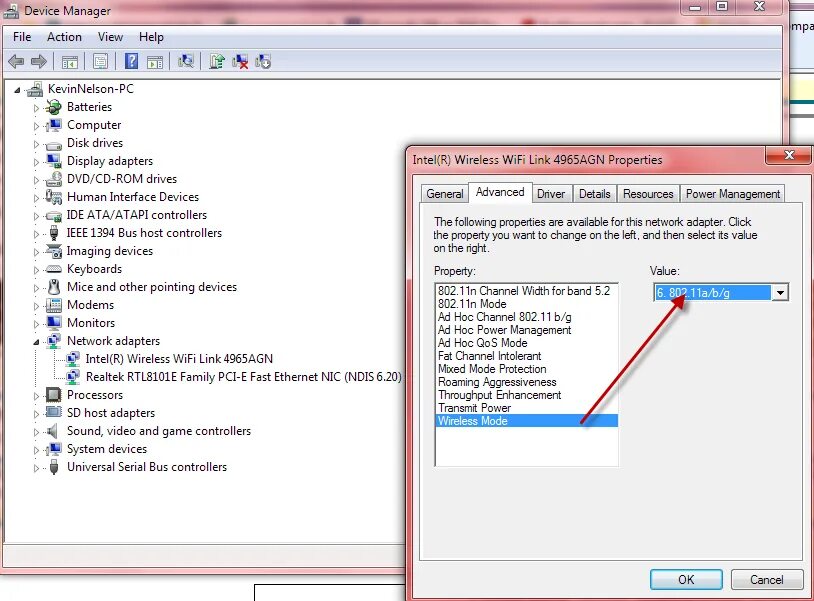Select the Processors chip icon
Viewport: 814px width, 601px height.
point(53,395)
